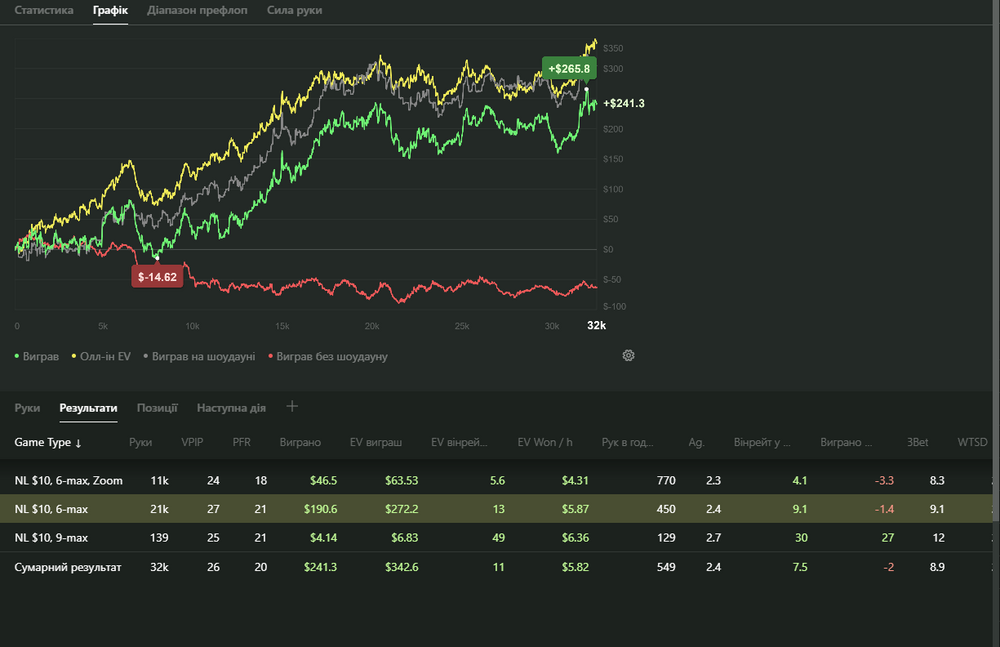The width and height of the screenshot is (1000, 647).
Task: Click the plus icon to add tab
Action: [x=292, y=407]
